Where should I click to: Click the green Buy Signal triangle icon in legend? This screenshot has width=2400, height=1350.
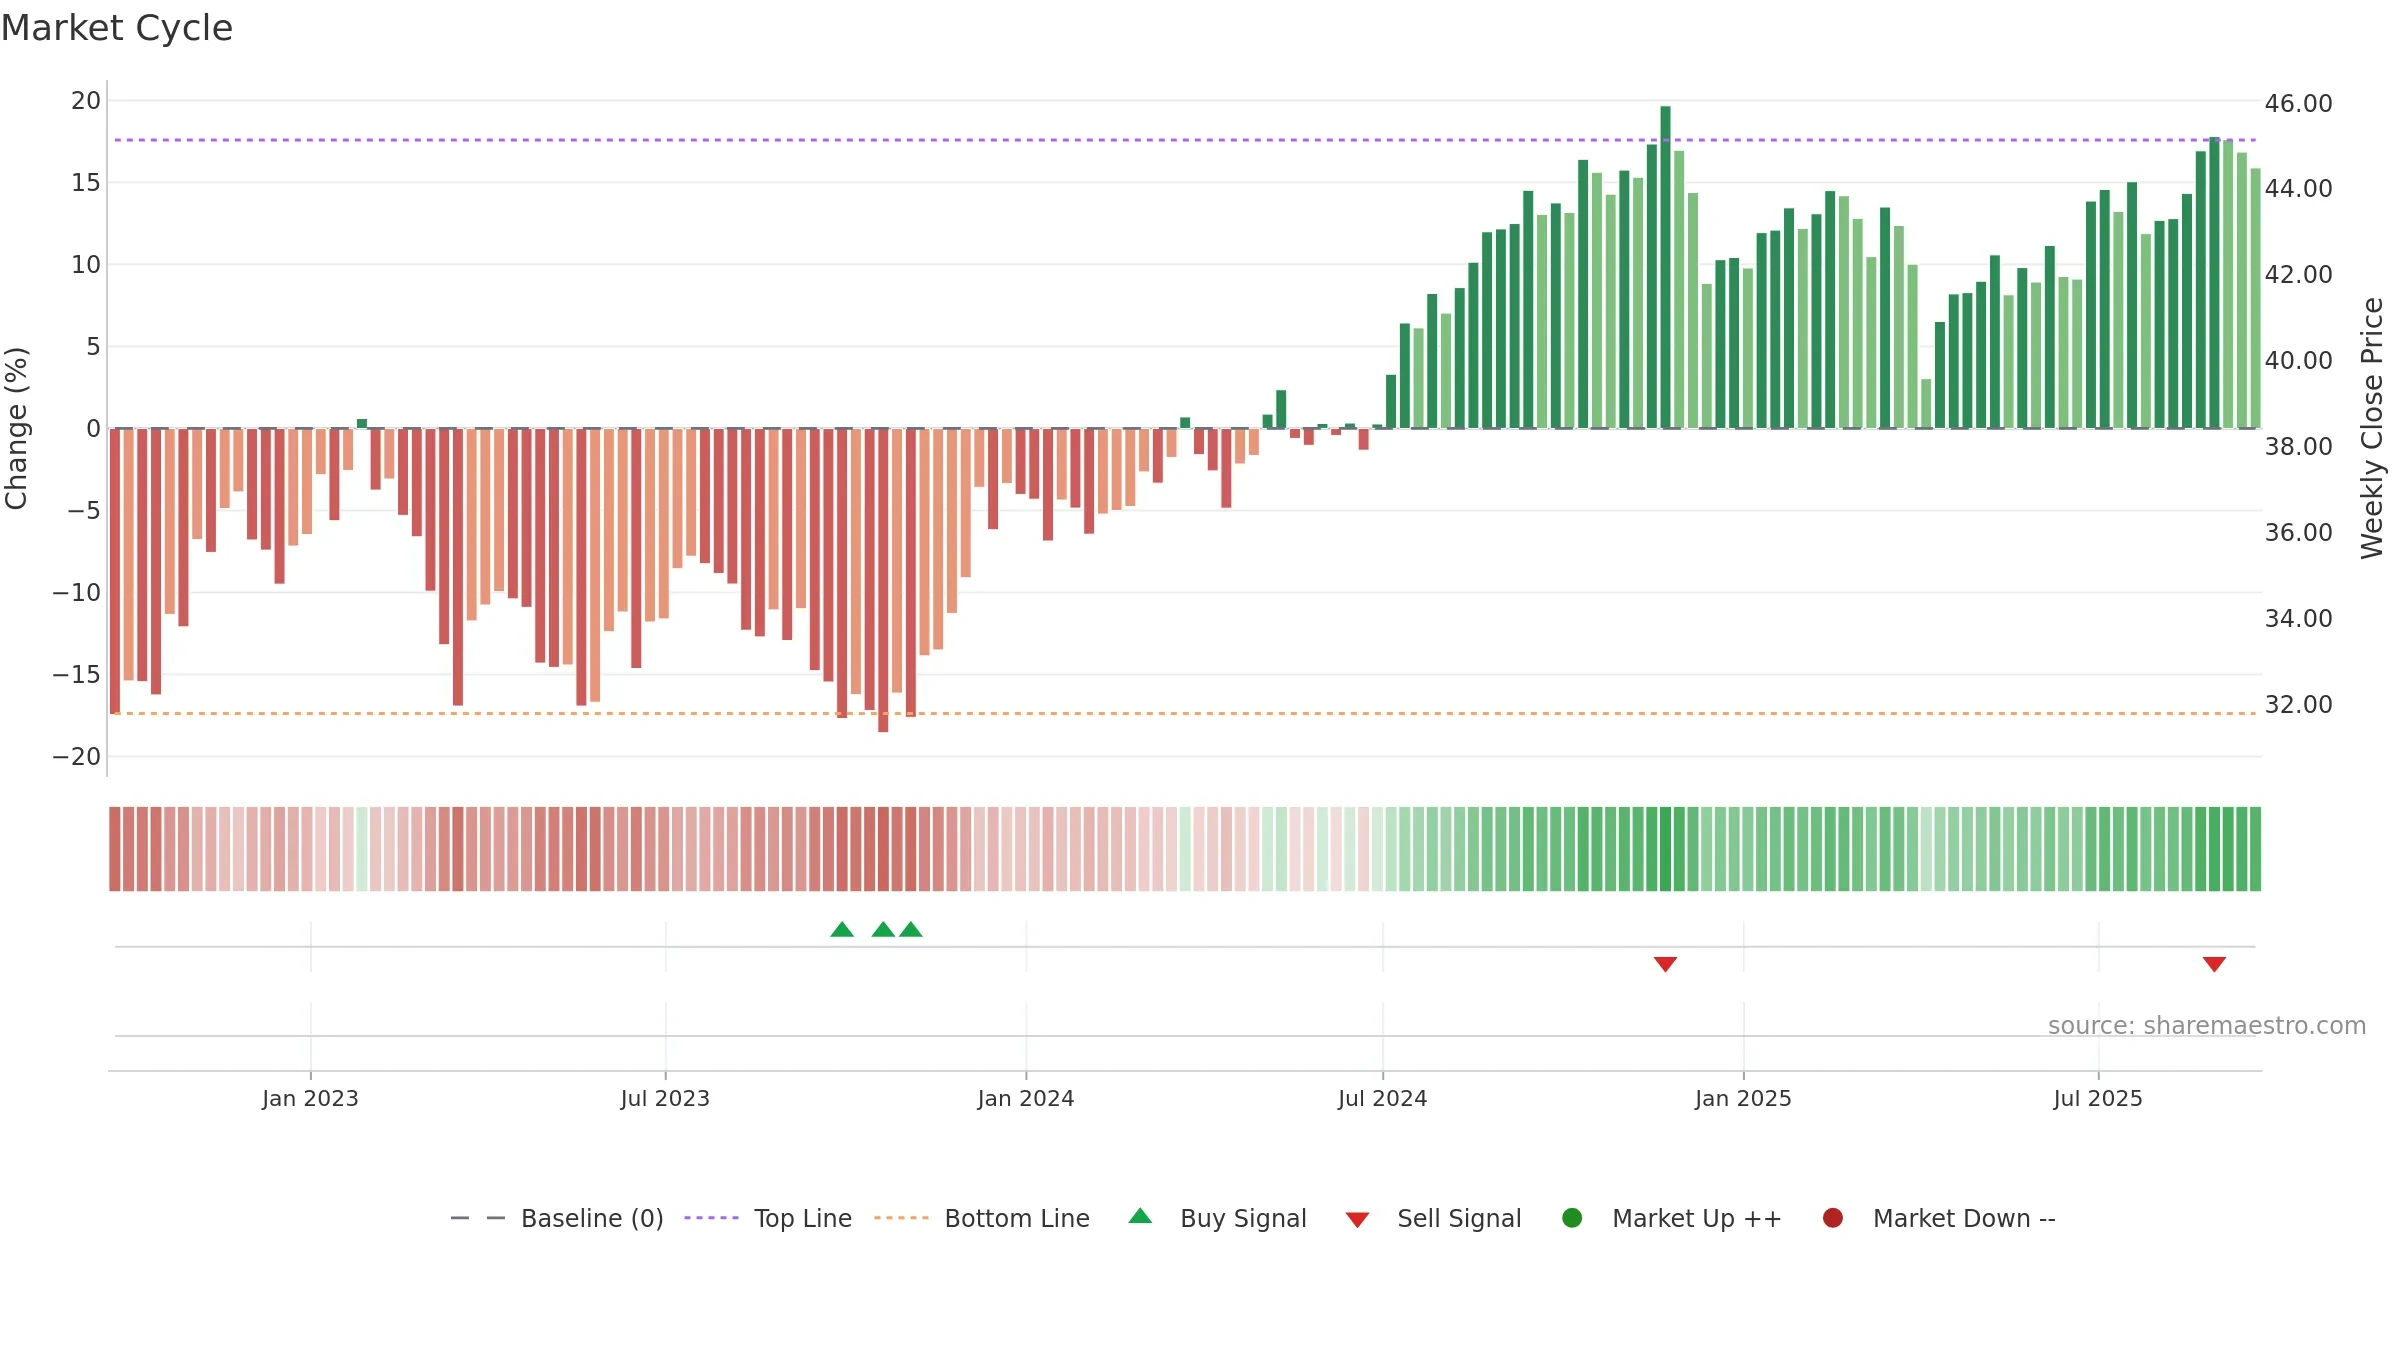(1140, 1216)
